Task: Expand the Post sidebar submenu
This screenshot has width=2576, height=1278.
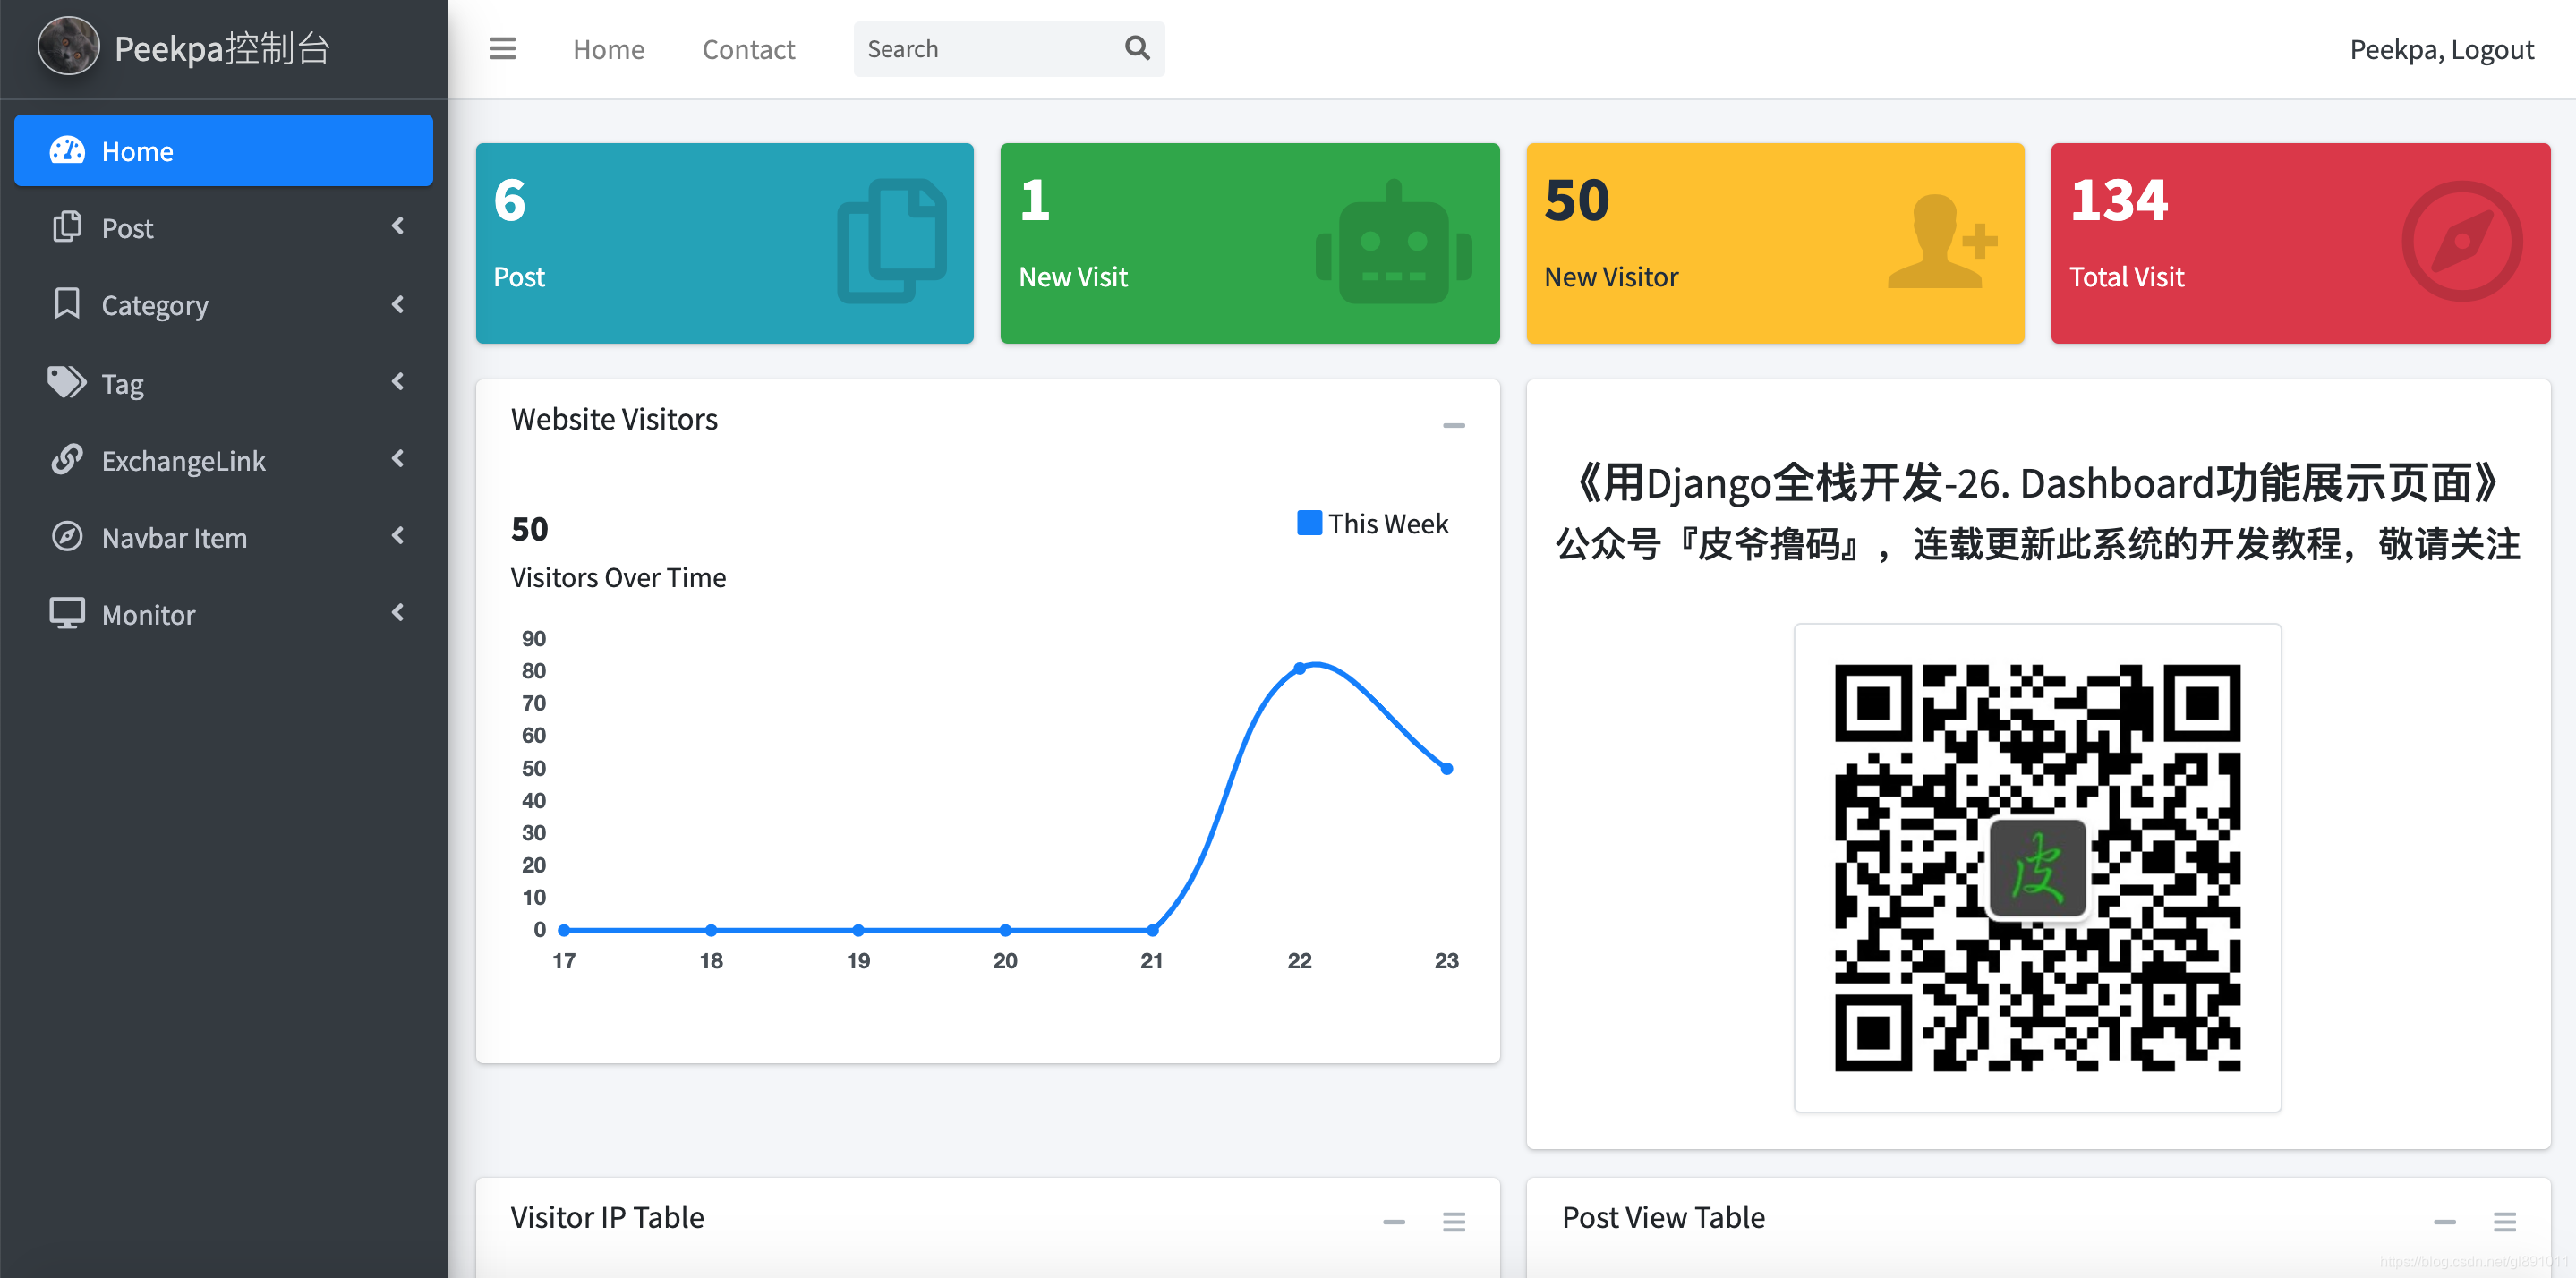Action: (x=398, y=227)
